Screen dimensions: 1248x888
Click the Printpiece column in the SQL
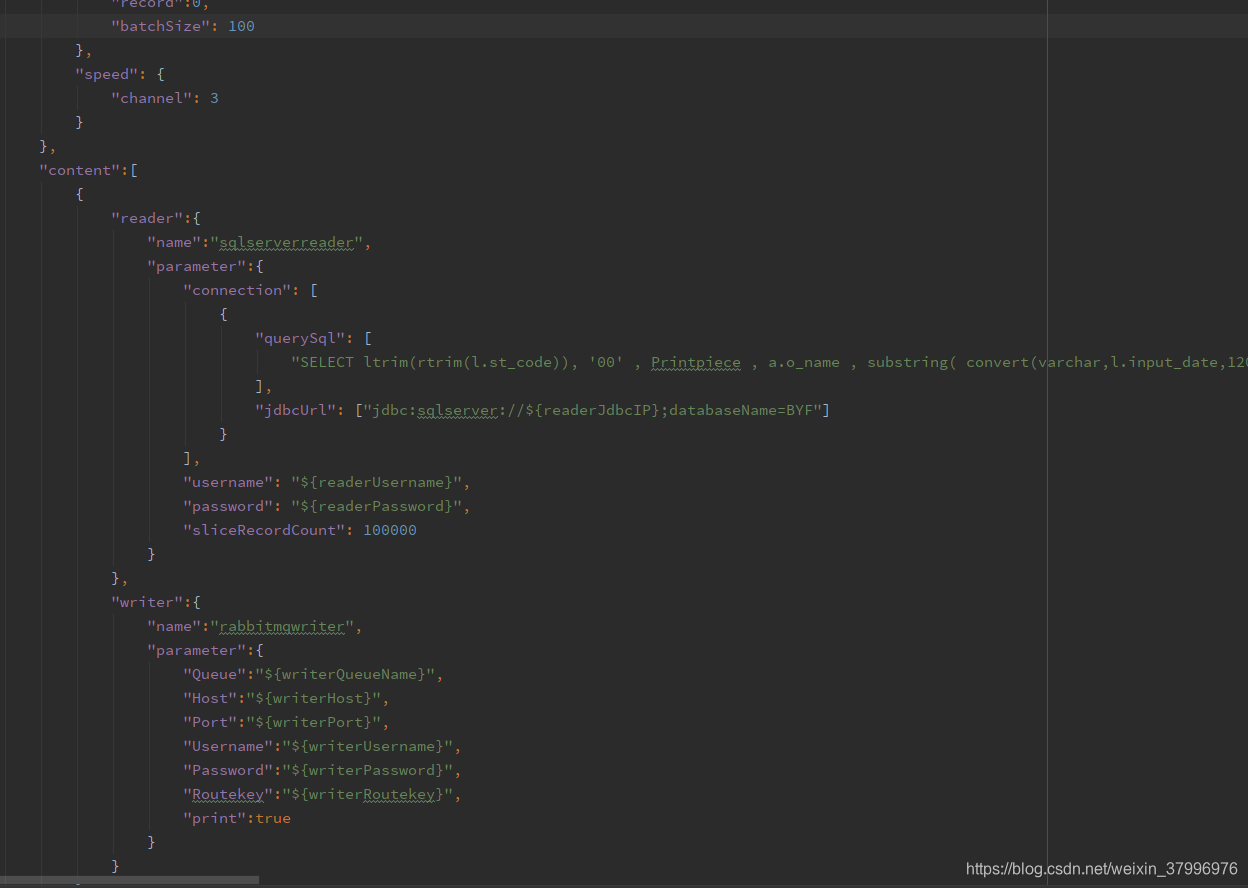pos(696,362)
